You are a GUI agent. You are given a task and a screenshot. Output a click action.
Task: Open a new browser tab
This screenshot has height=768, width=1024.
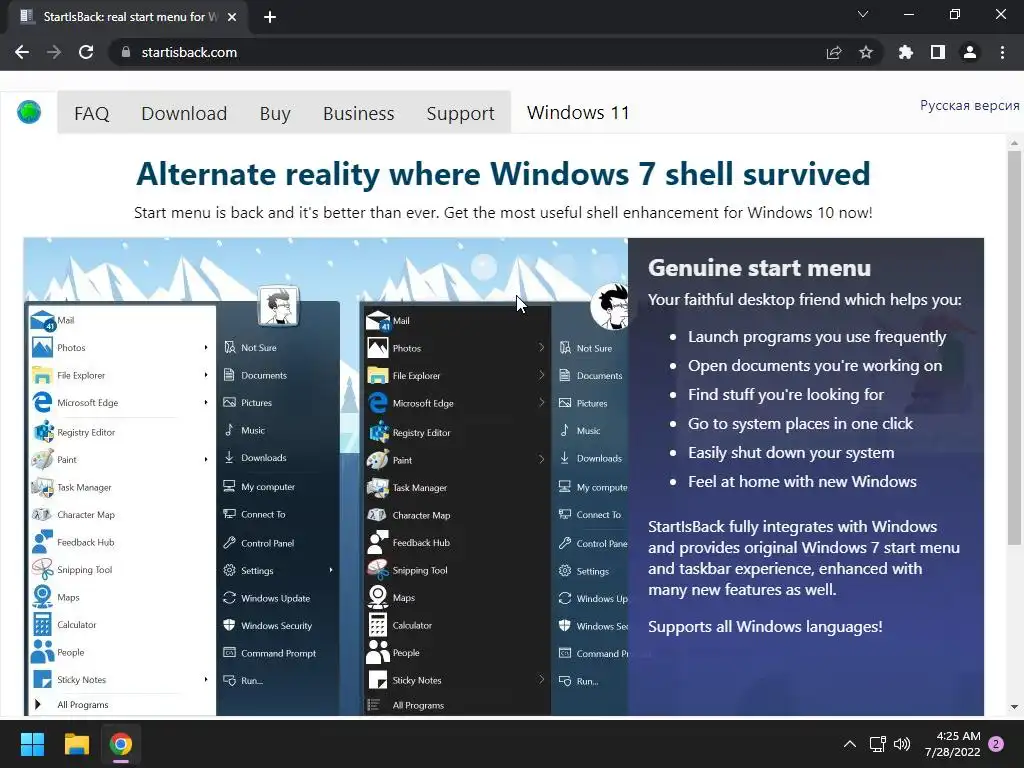[270, 17]
